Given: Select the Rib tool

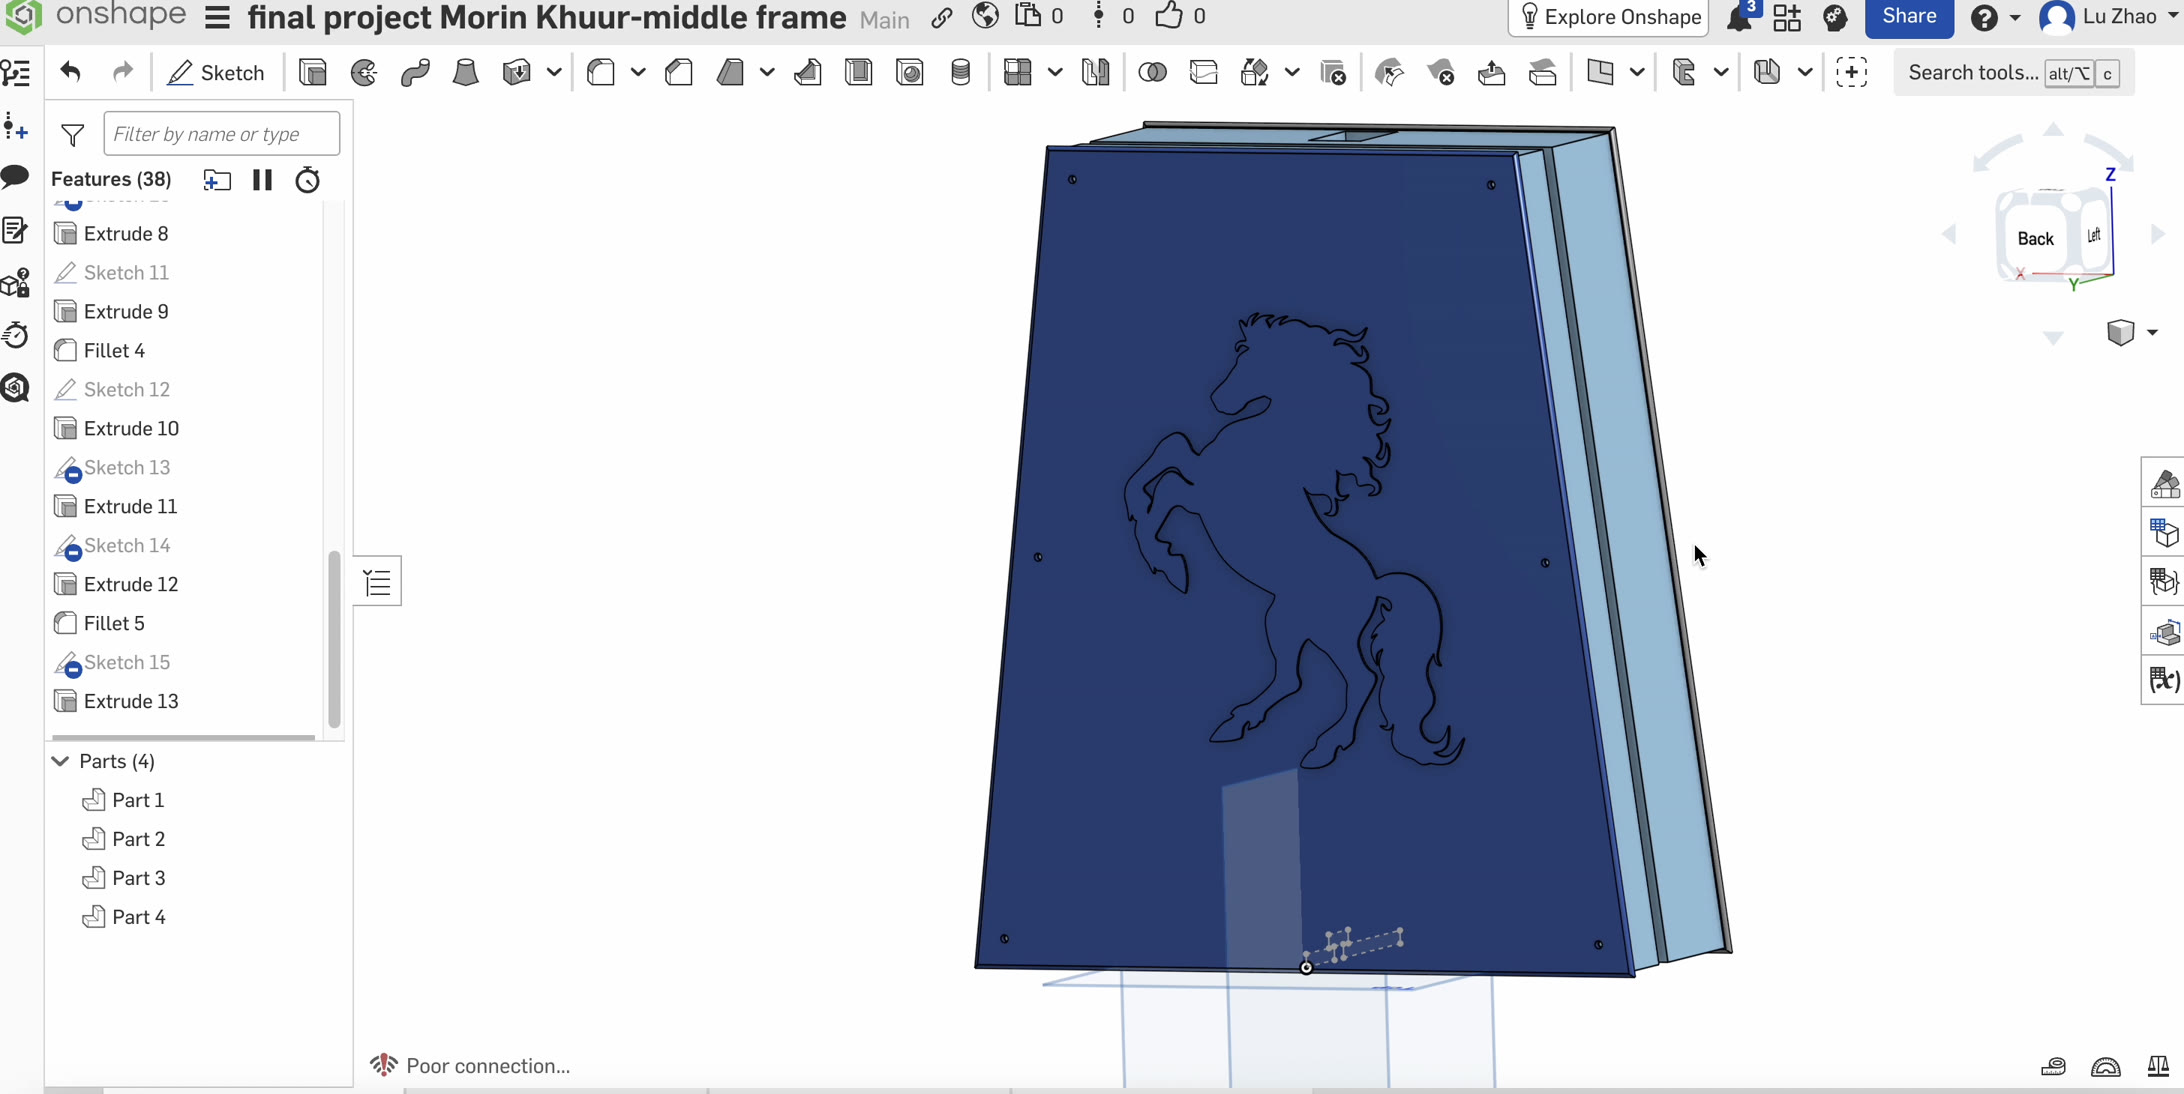Looking at the screenshot, I should [x=808, y=72].
